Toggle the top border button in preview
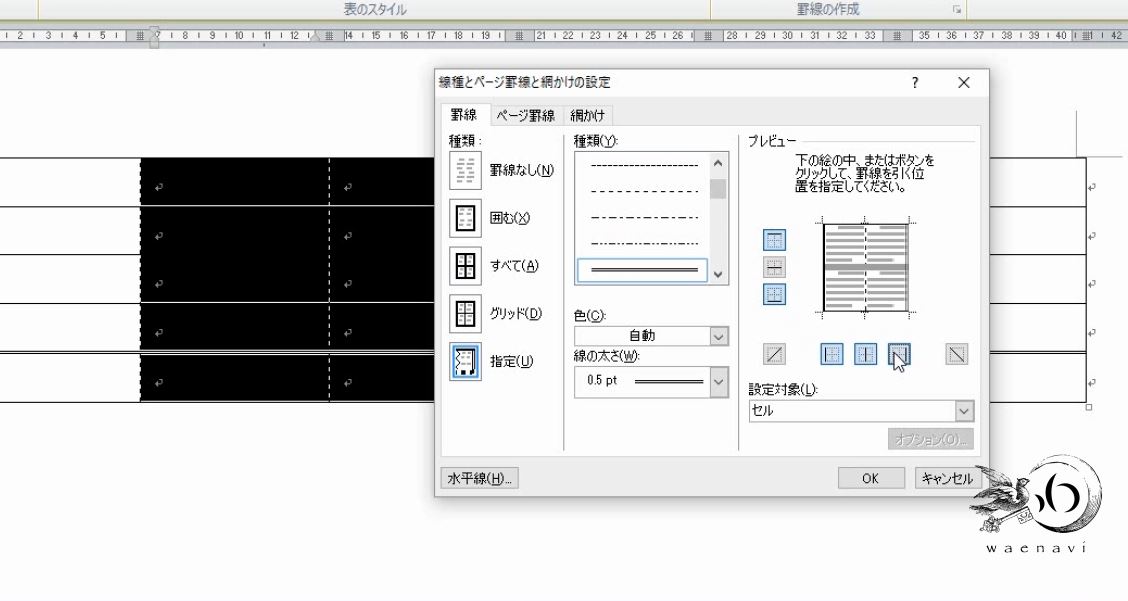1128x601 pixels. pos(774,240)
